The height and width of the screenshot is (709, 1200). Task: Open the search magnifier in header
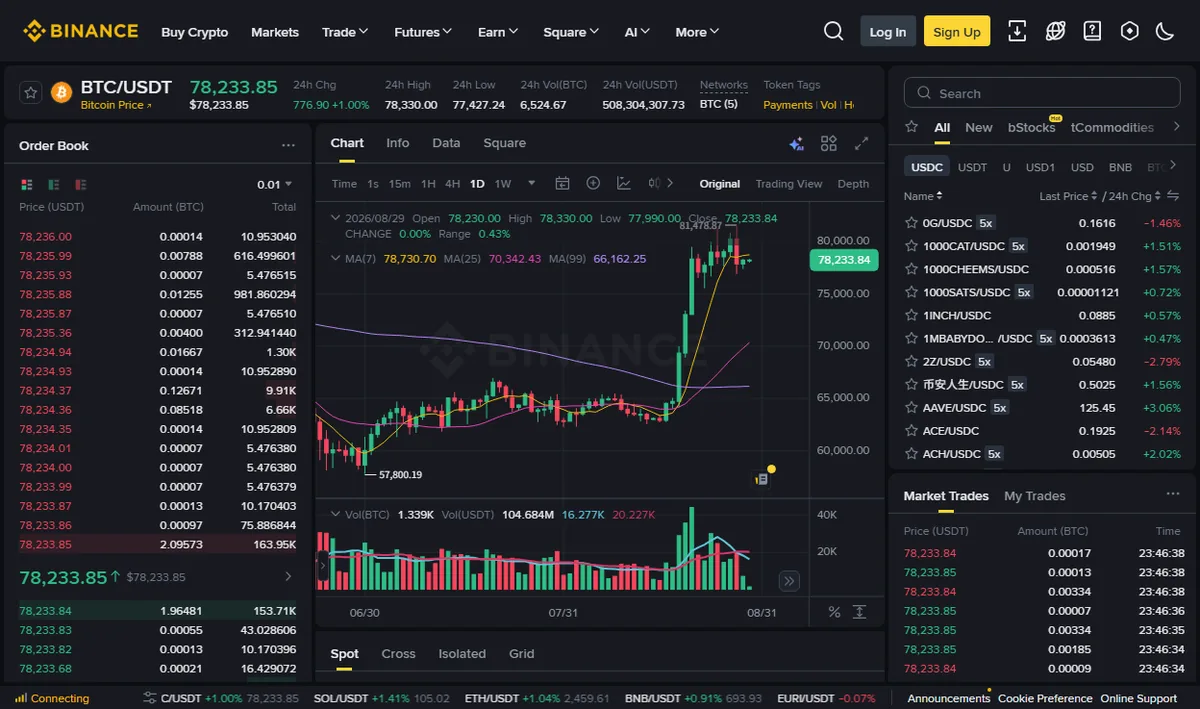(x=833, y=31)
